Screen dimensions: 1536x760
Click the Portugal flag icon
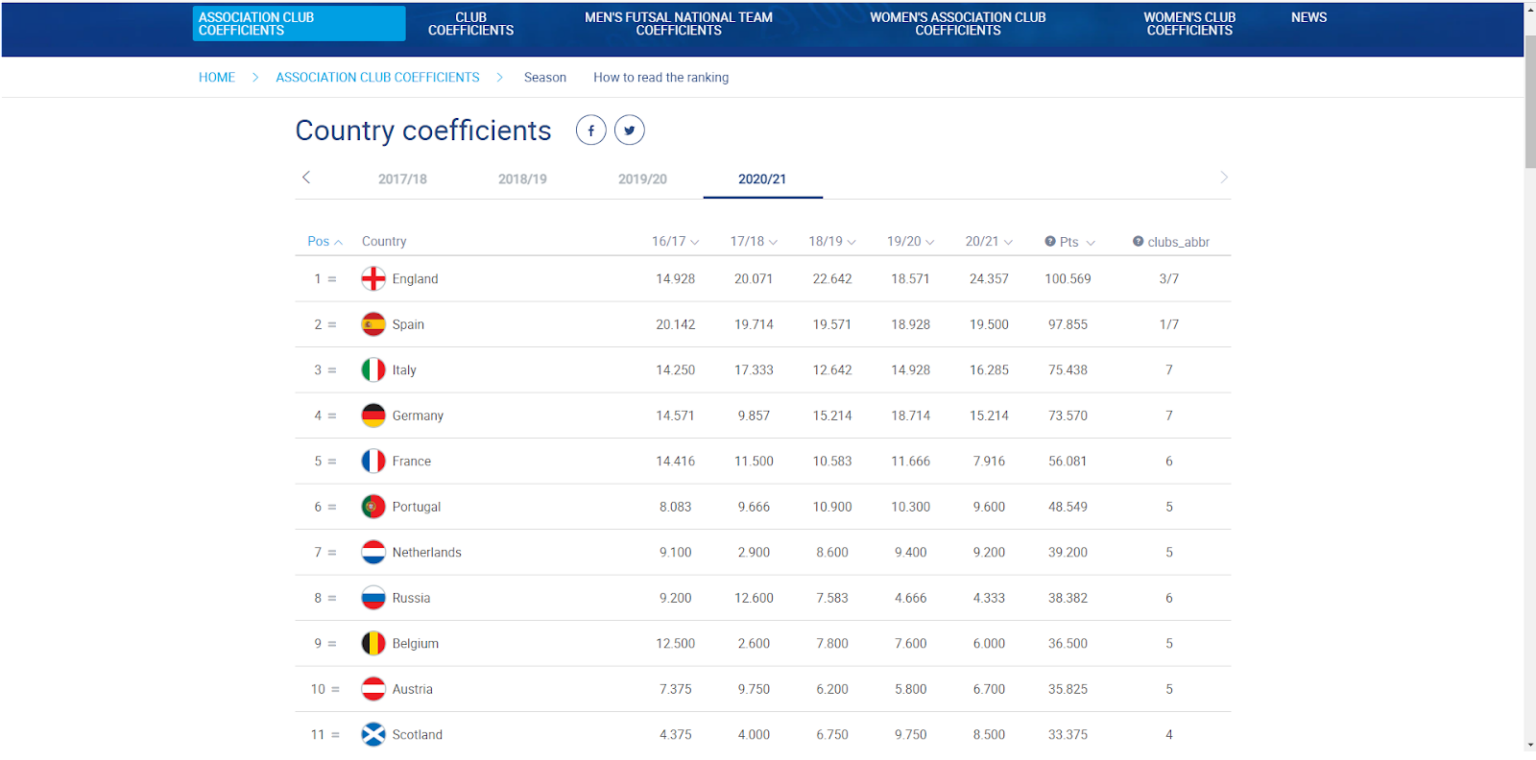coord(373,507)
